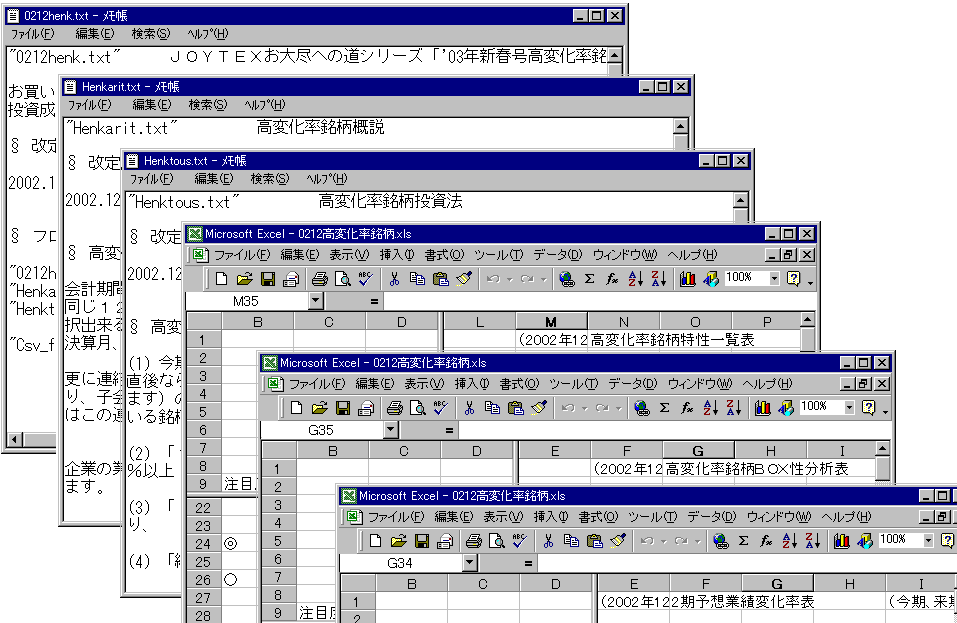
Task: Click the Cut scissors icon in the G34 Excel window
Action: (548, 541)
